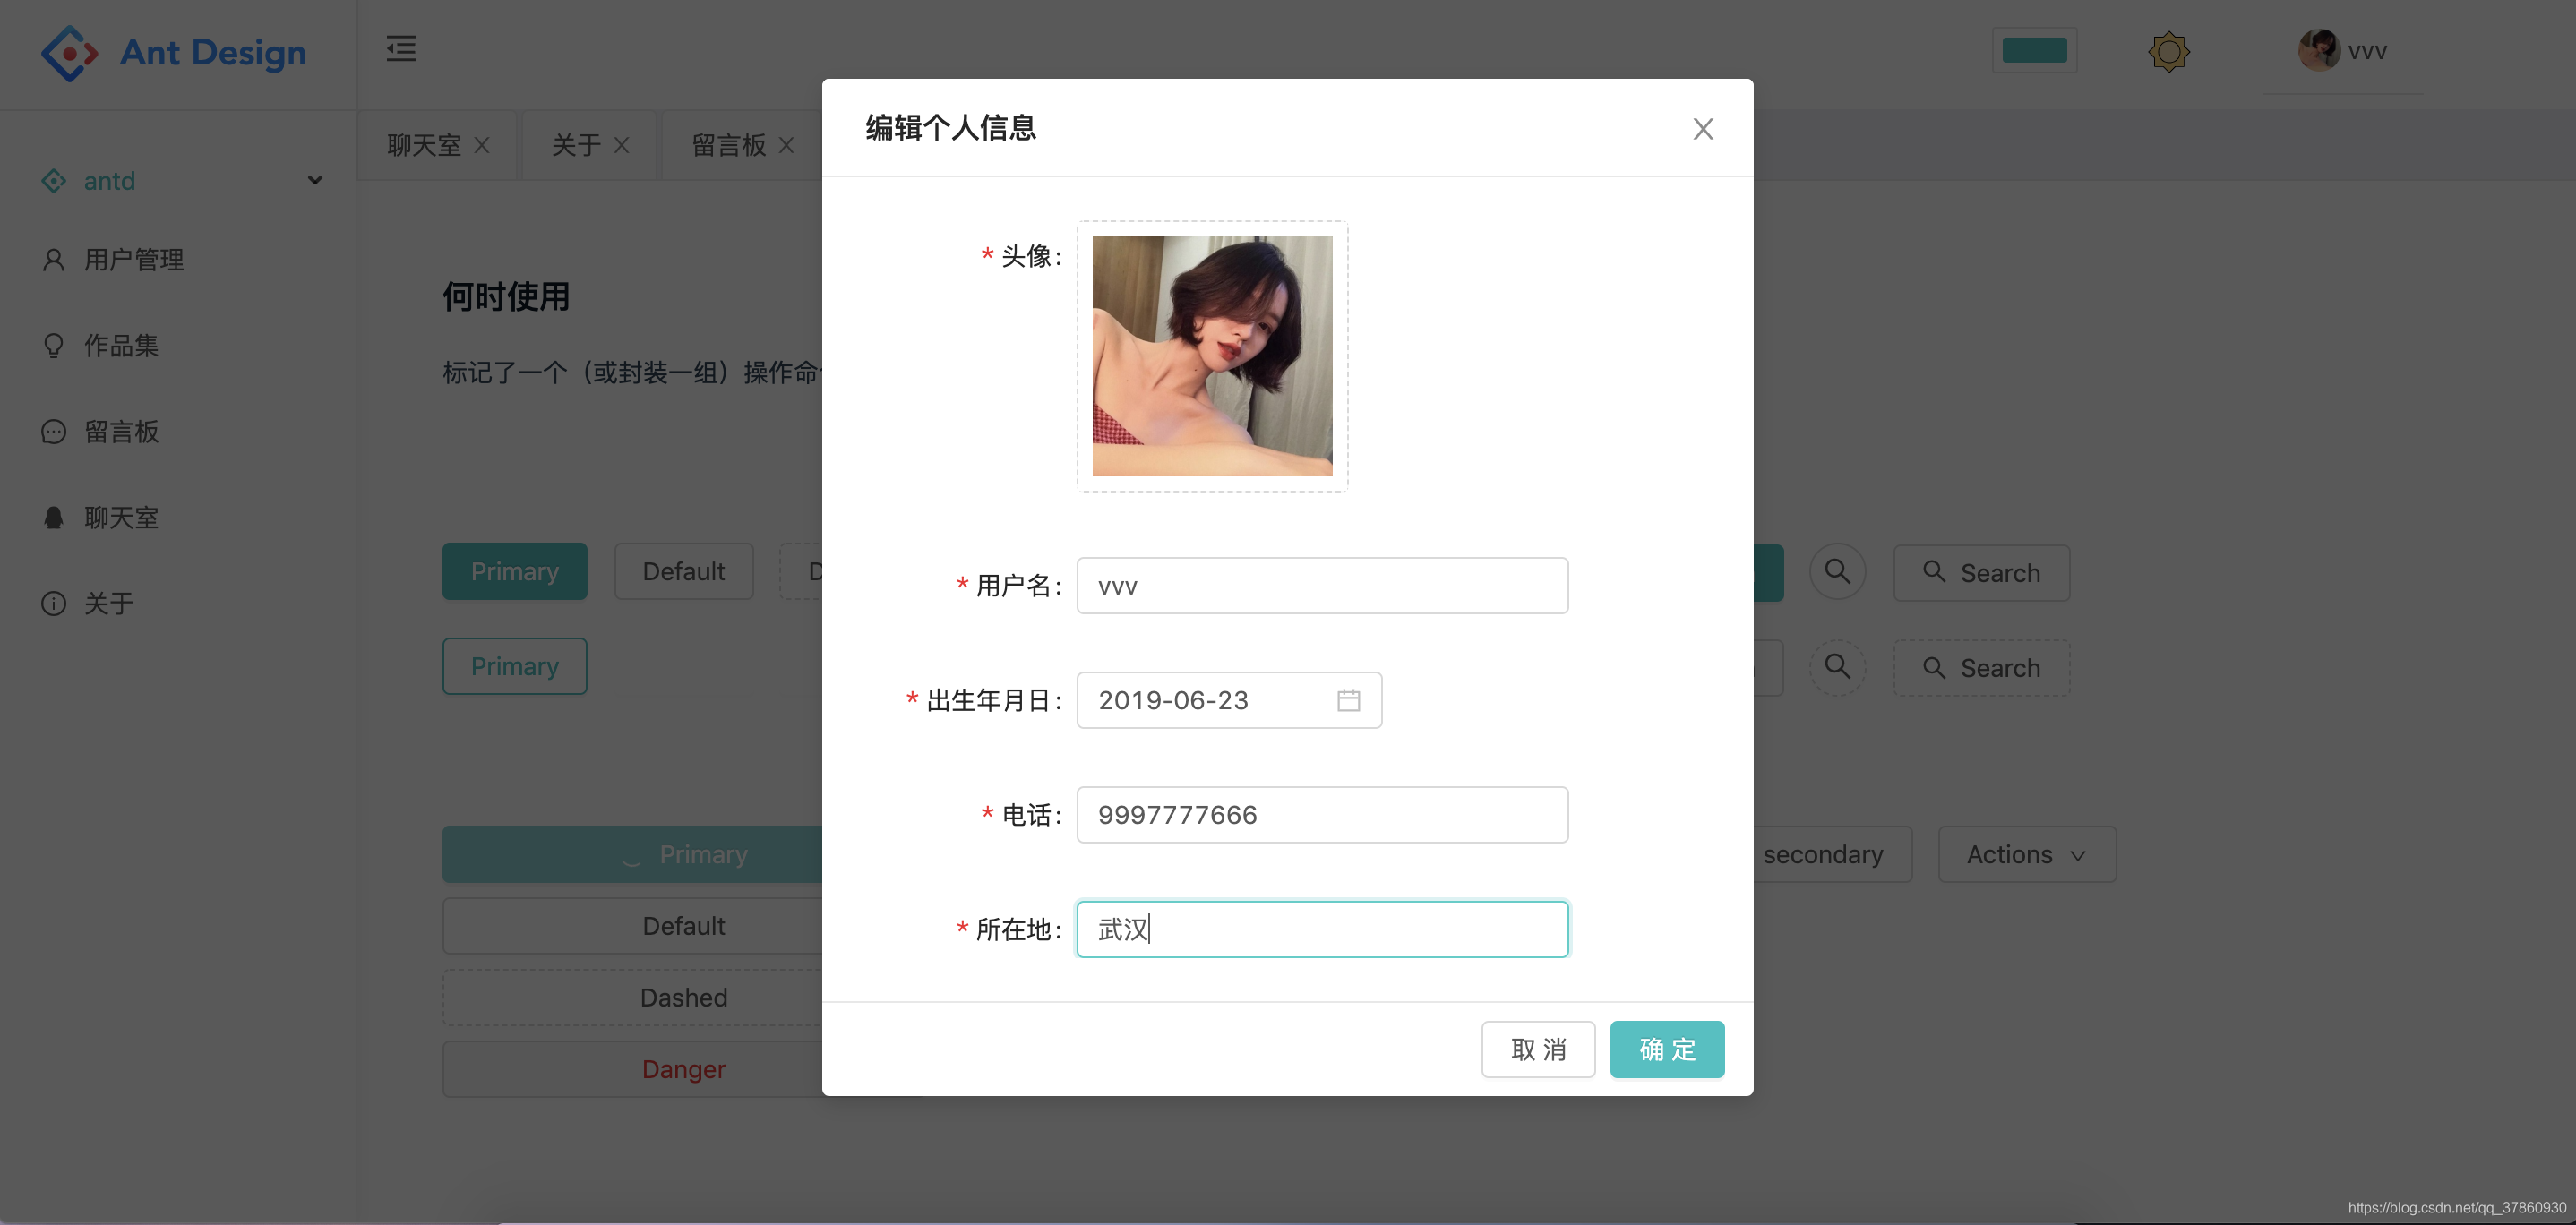This screenshot has height=1225, width=2576.
Task: Click the calendar icon in date field
Action: [1348, 700]
